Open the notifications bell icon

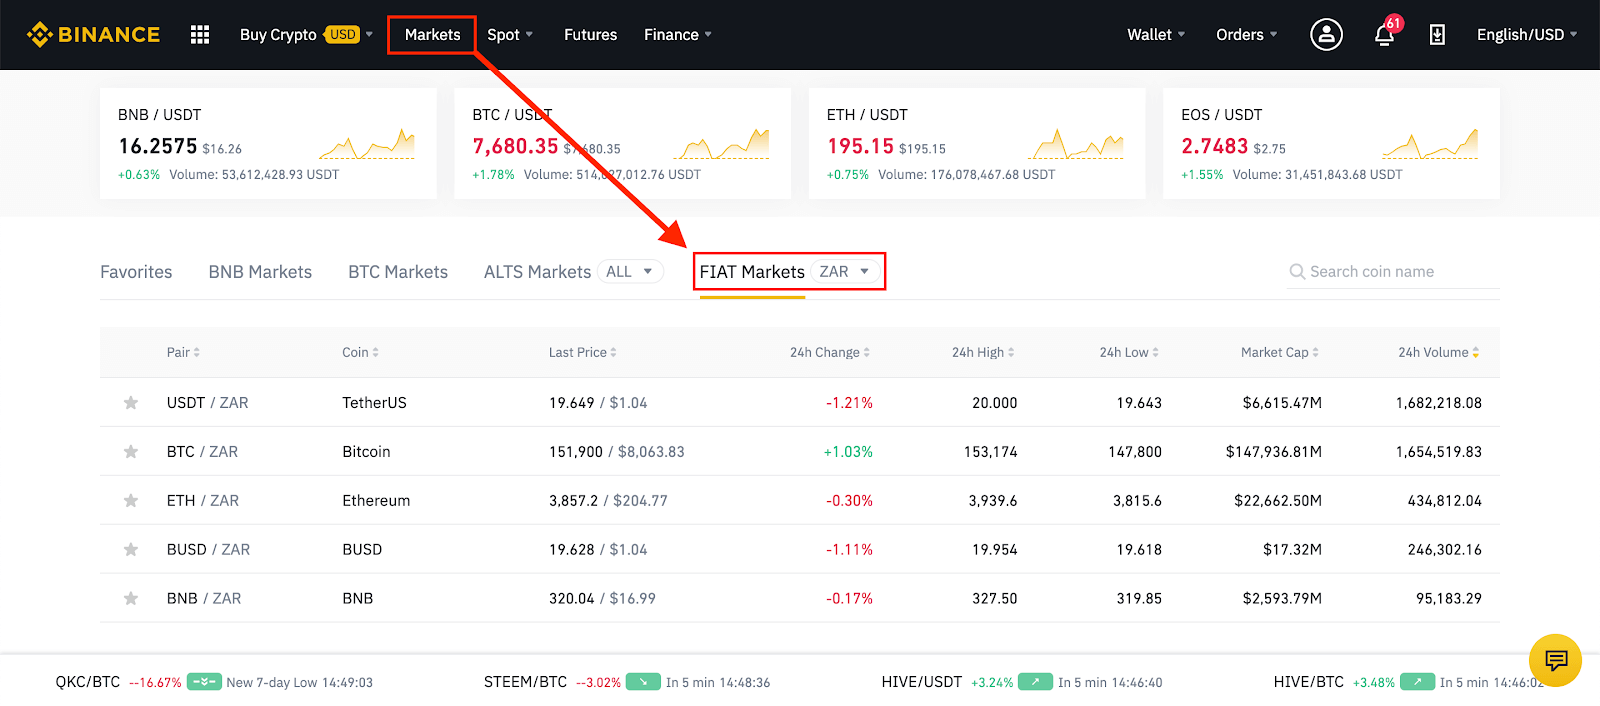[x=1384, y=35]
